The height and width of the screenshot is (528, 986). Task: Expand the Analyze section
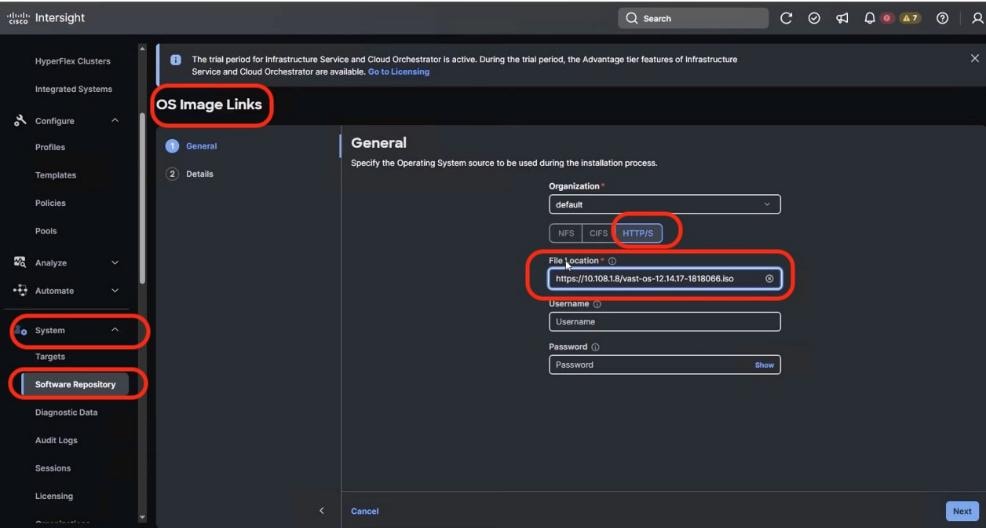point(115,262)
